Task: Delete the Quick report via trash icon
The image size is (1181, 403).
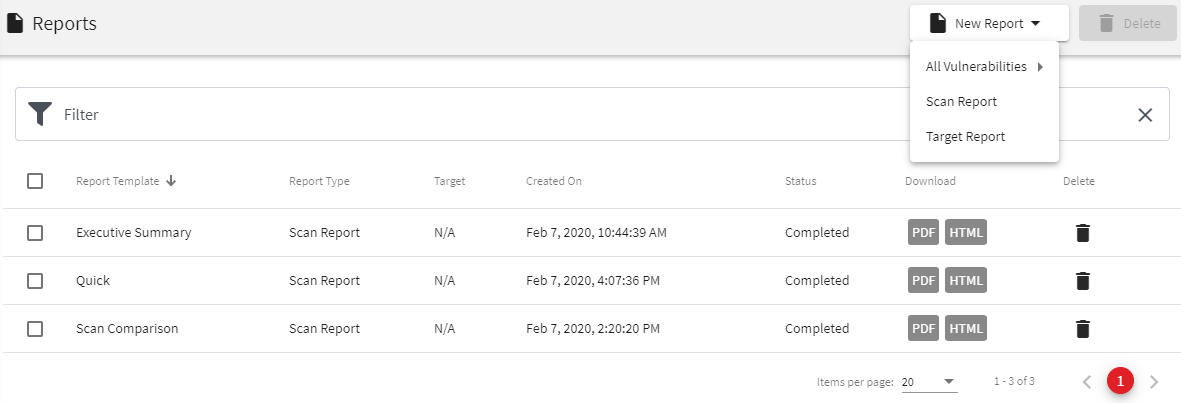Action: point(1082,281)
